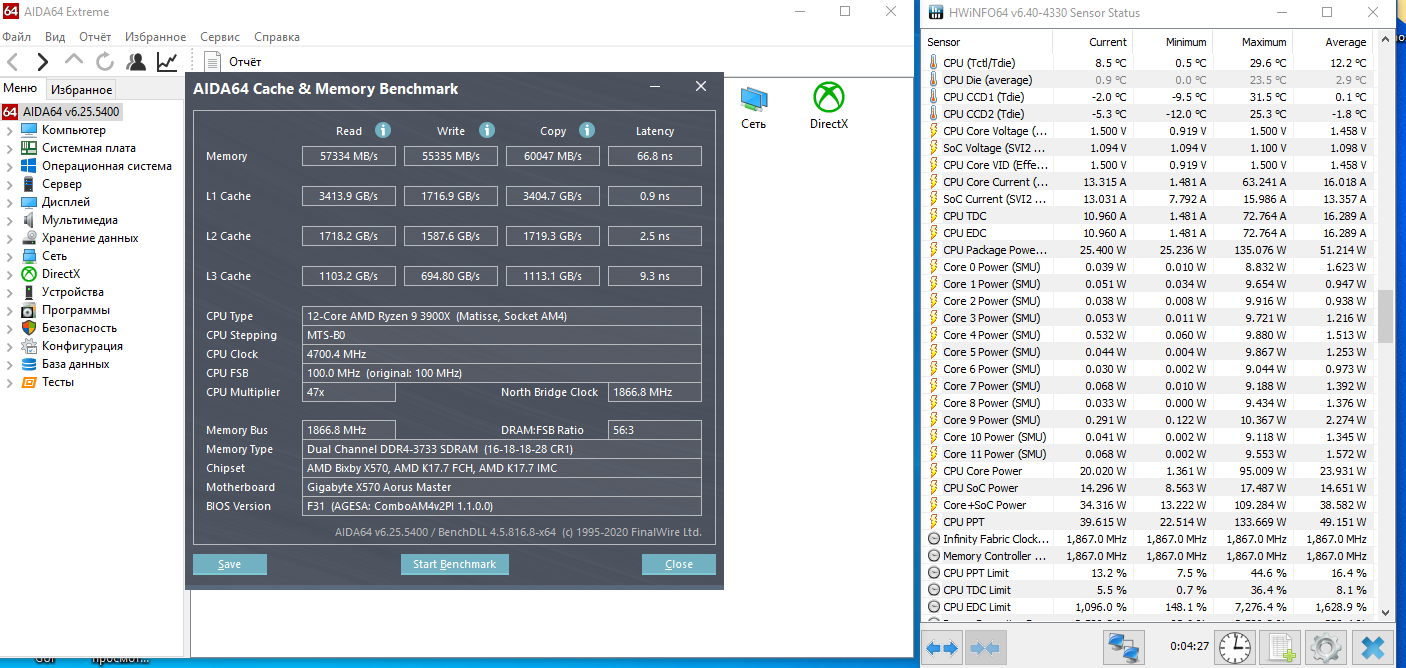Click the База данных tree icon
The image size is (1406, 668).
pyautogui.click(x=28, y=364)
